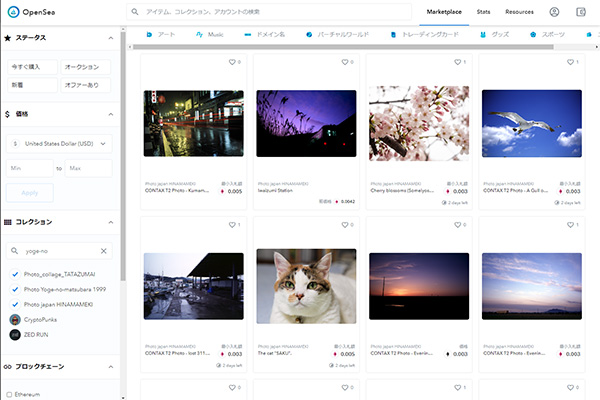Open the United States Dollar currency dropdown
Screen dimensions: 600x400
coord(60,144)
